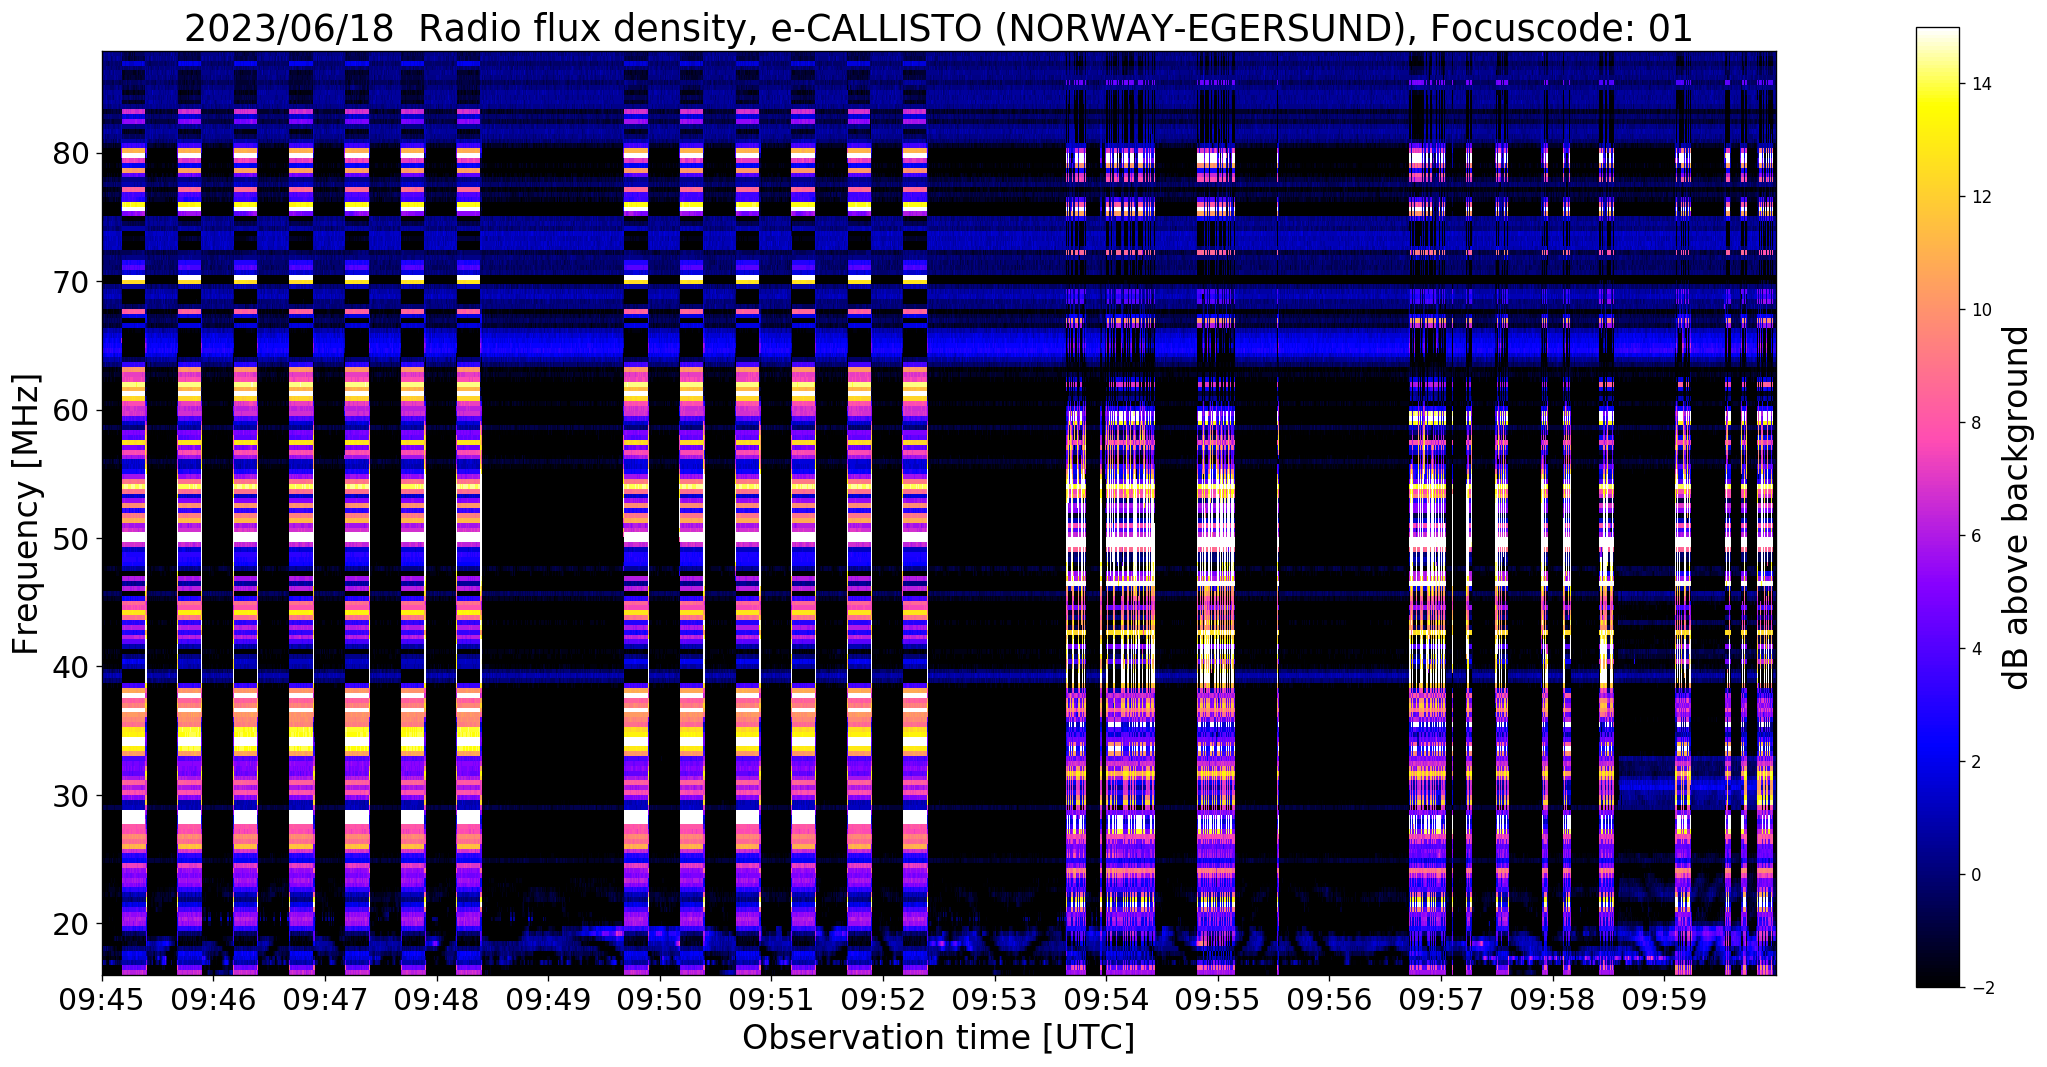Click the colorbar tick label 10

1980,310
